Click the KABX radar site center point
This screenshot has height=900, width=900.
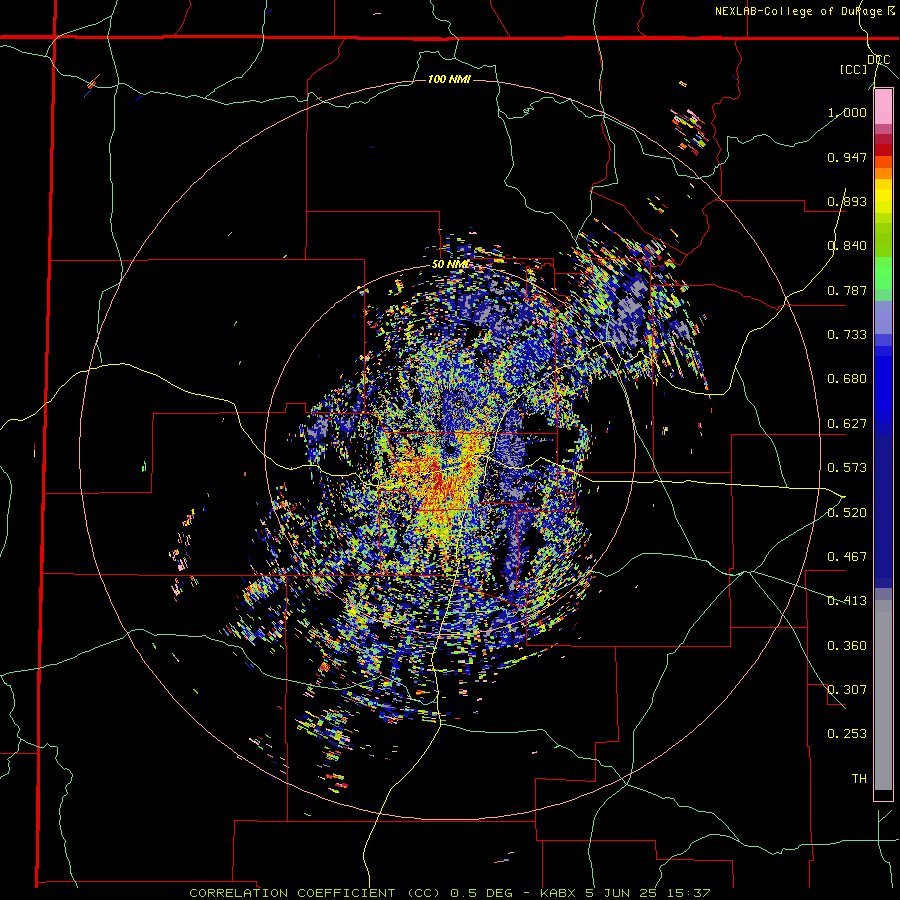point(449,449)
